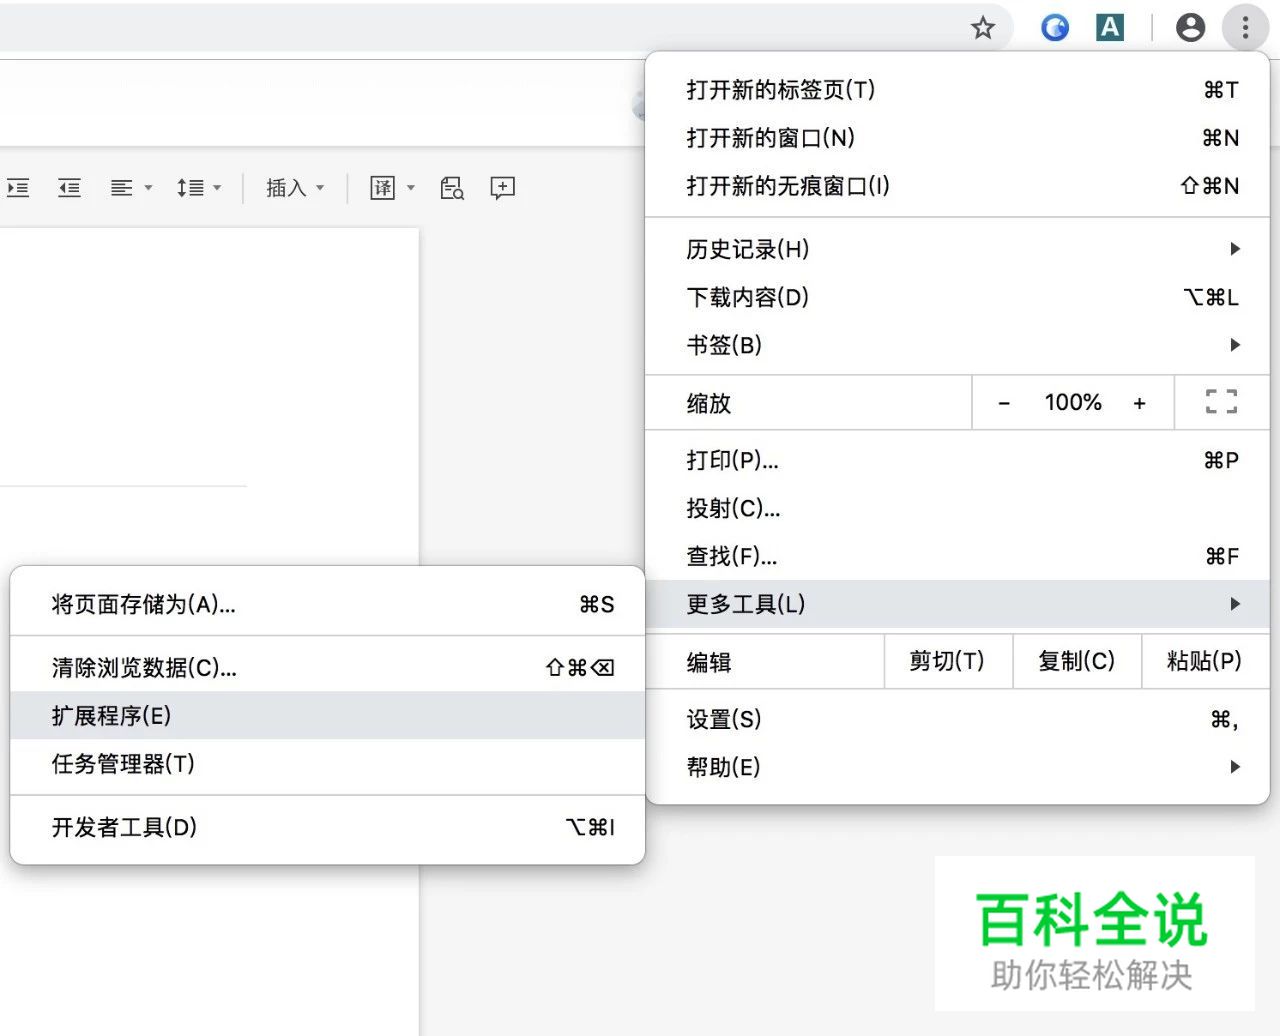
Task: Click the 复制(C) button
Action: coord(1076,661)
